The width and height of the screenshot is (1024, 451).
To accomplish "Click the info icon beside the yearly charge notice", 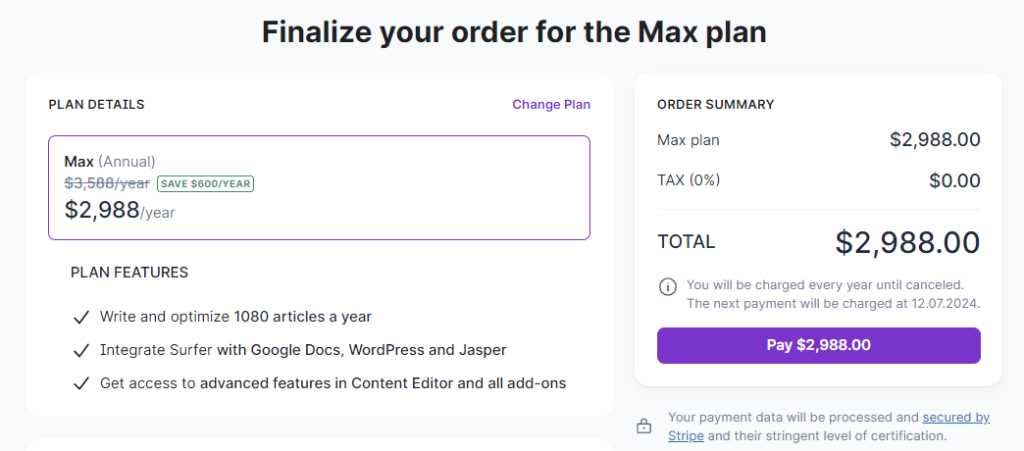I will click(x=667, y=287).
